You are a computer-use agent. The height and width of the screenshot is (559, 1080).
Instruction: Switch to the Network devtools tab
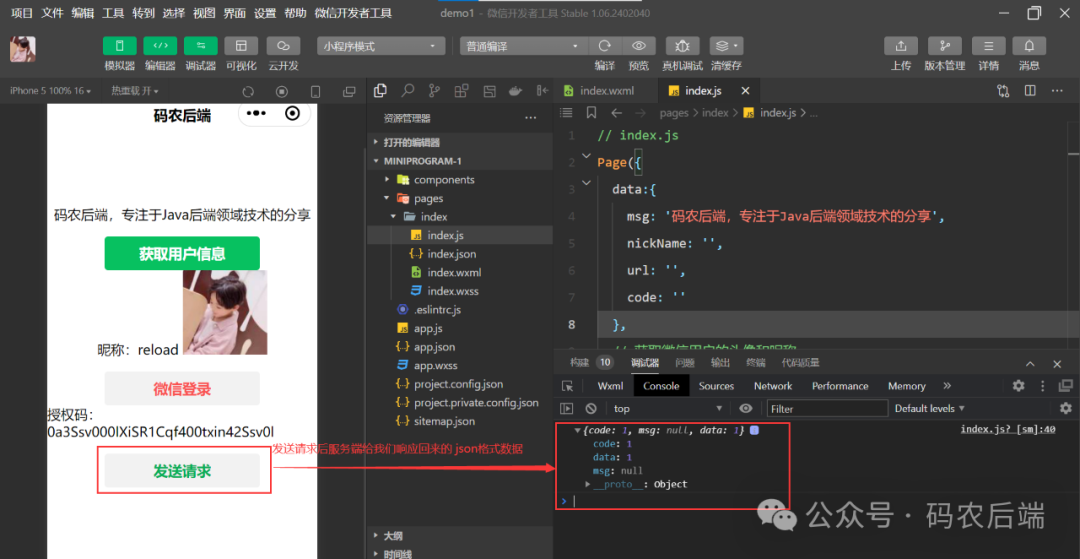773,386
